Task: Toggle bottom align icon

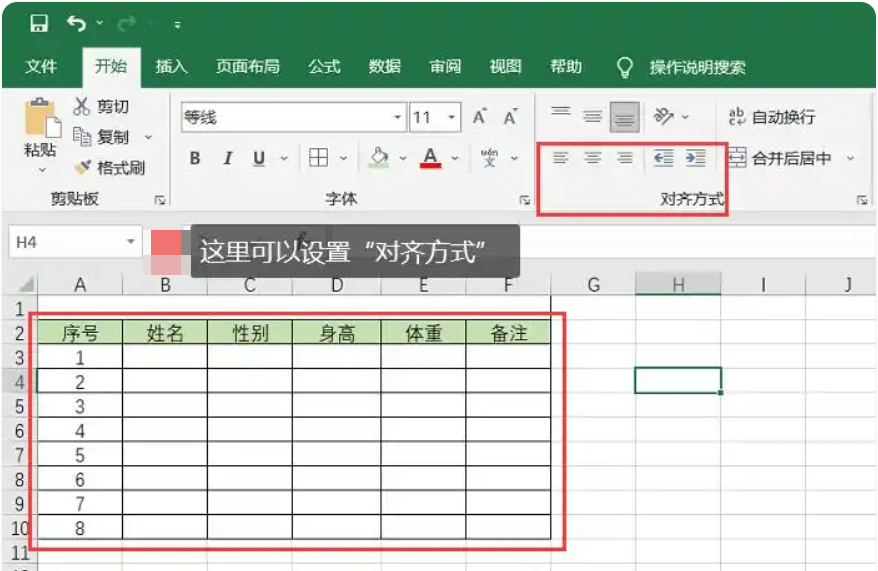Action: [625, 116]
